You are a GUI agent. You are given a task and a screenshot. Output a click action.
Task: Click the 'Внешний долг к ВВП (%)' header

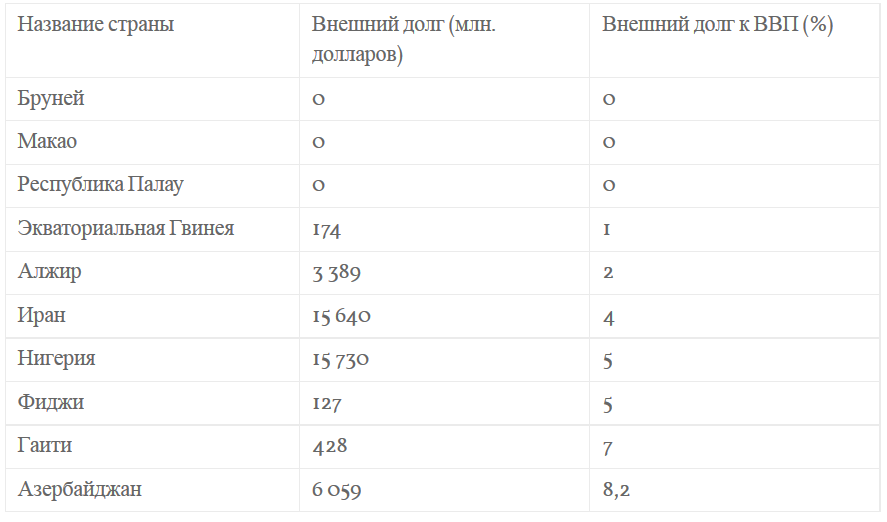pyautogui.click(x=717, y=24)
